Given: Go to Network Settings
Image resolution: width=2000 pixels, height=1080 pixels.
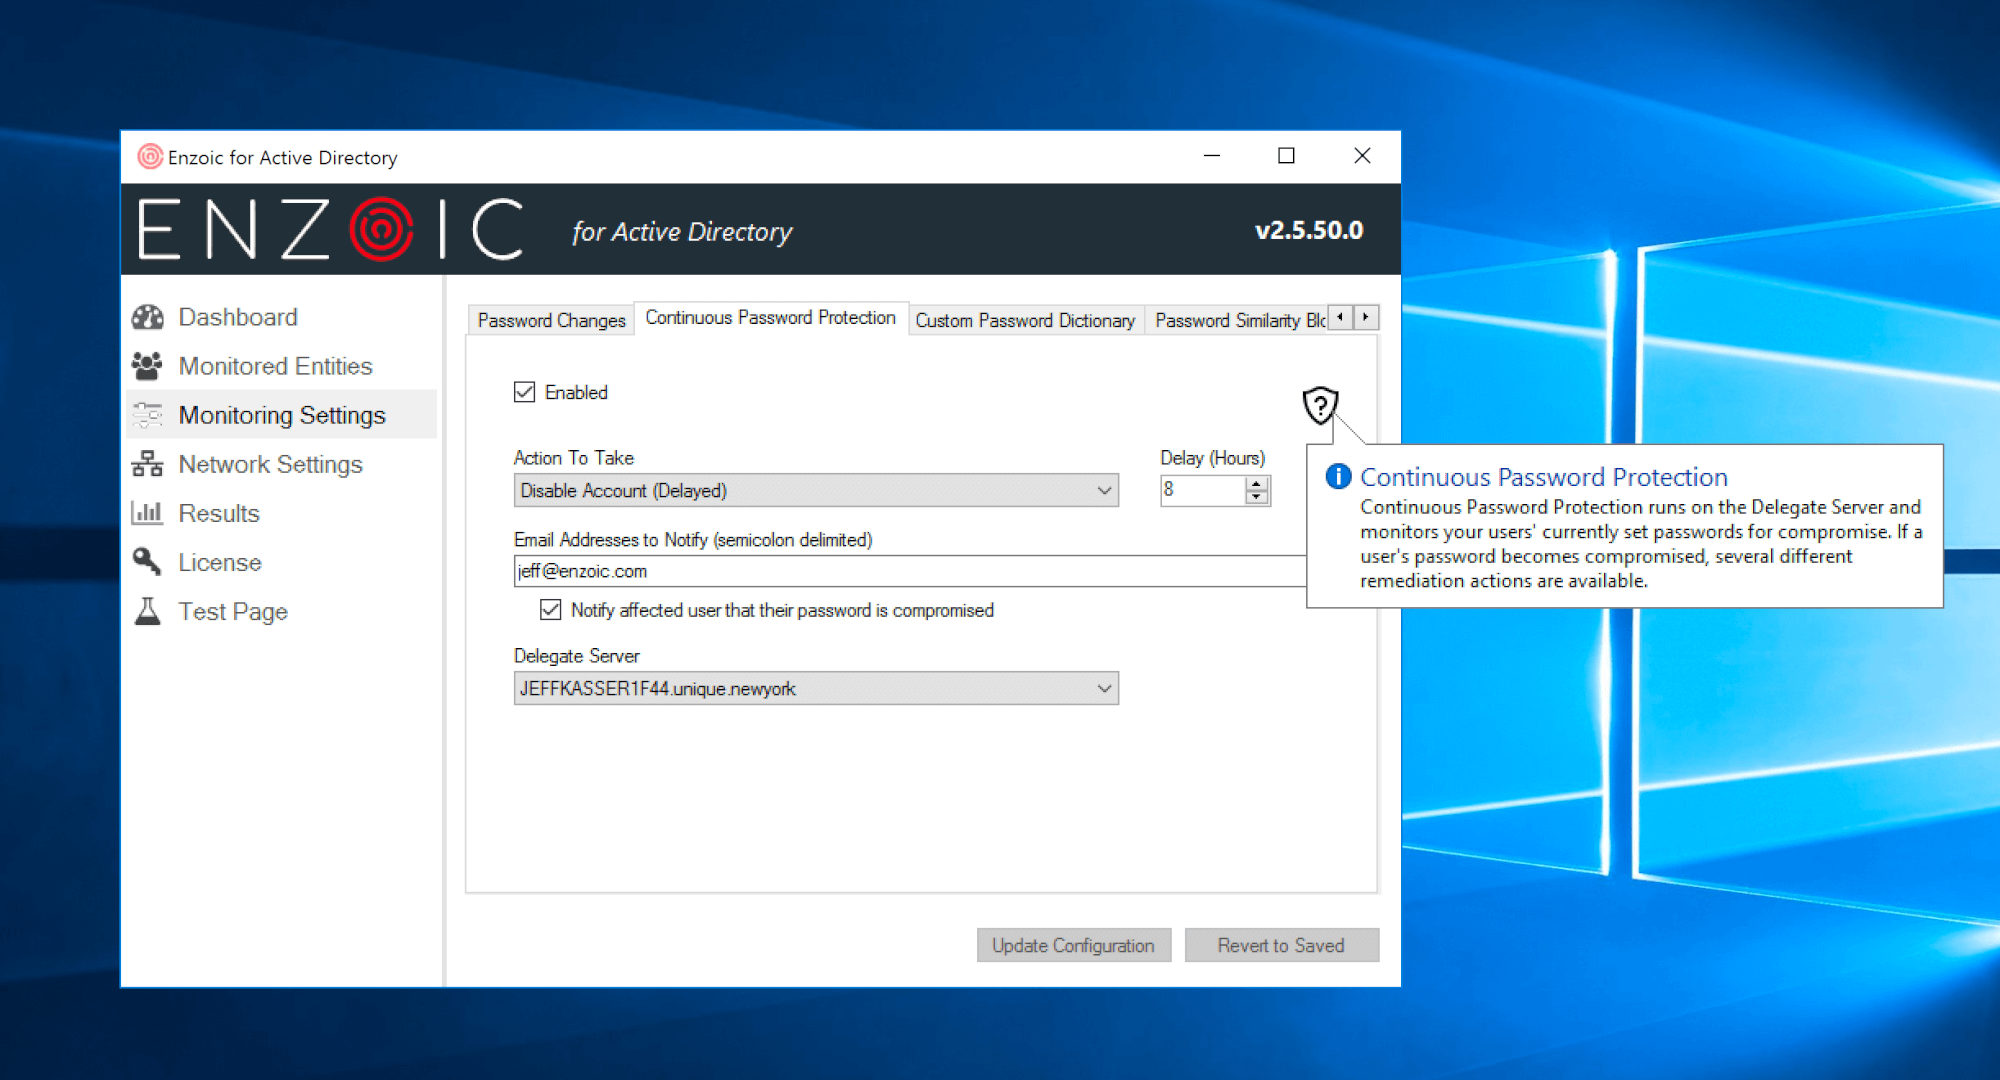Looking at the screenshot, I should point(270,464).
